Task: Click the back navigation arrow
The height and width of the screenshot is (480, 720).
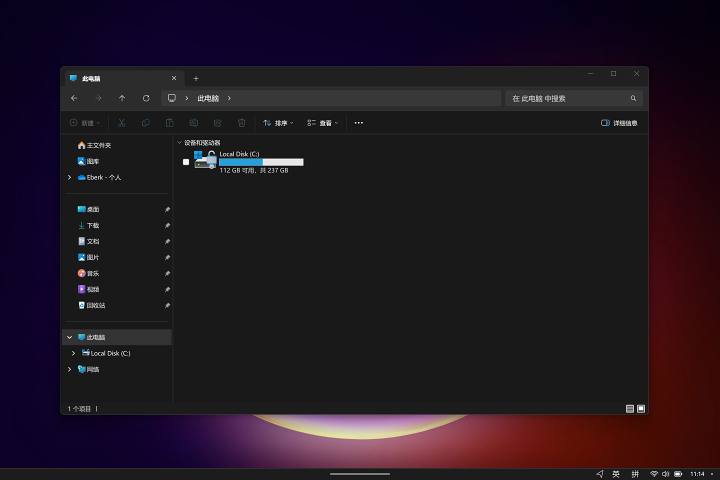Action: pyautogui.click(x=74, y=98)
